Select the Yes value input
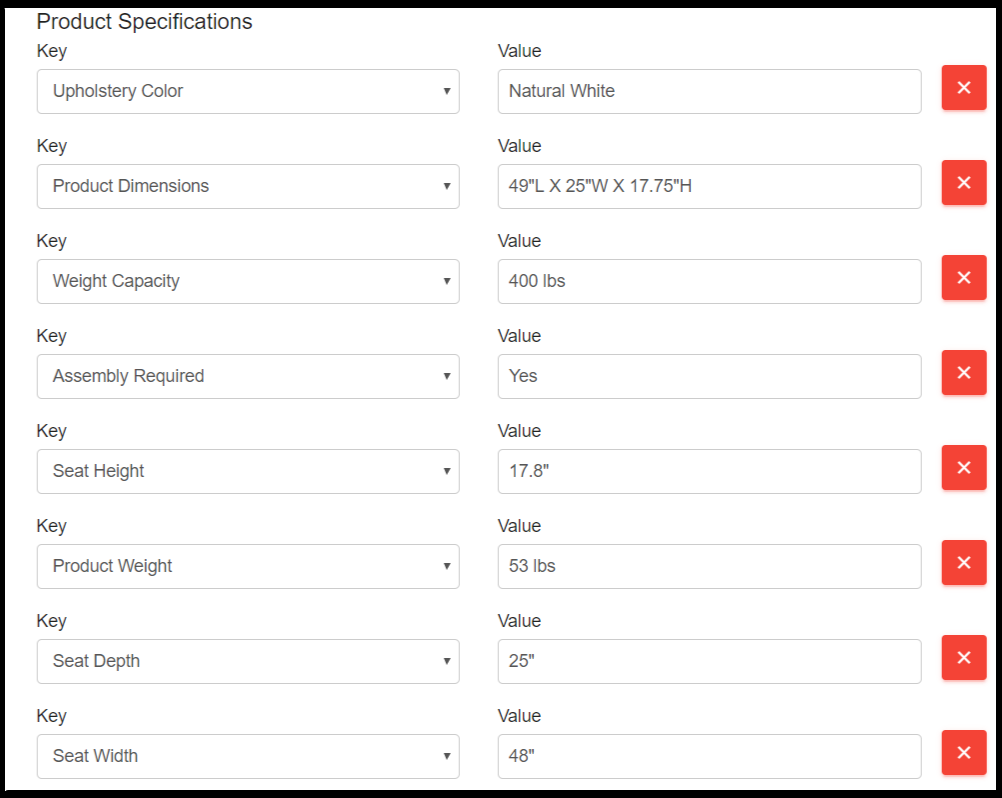Viewport: 1002px width, 798px height. point(709,376)
